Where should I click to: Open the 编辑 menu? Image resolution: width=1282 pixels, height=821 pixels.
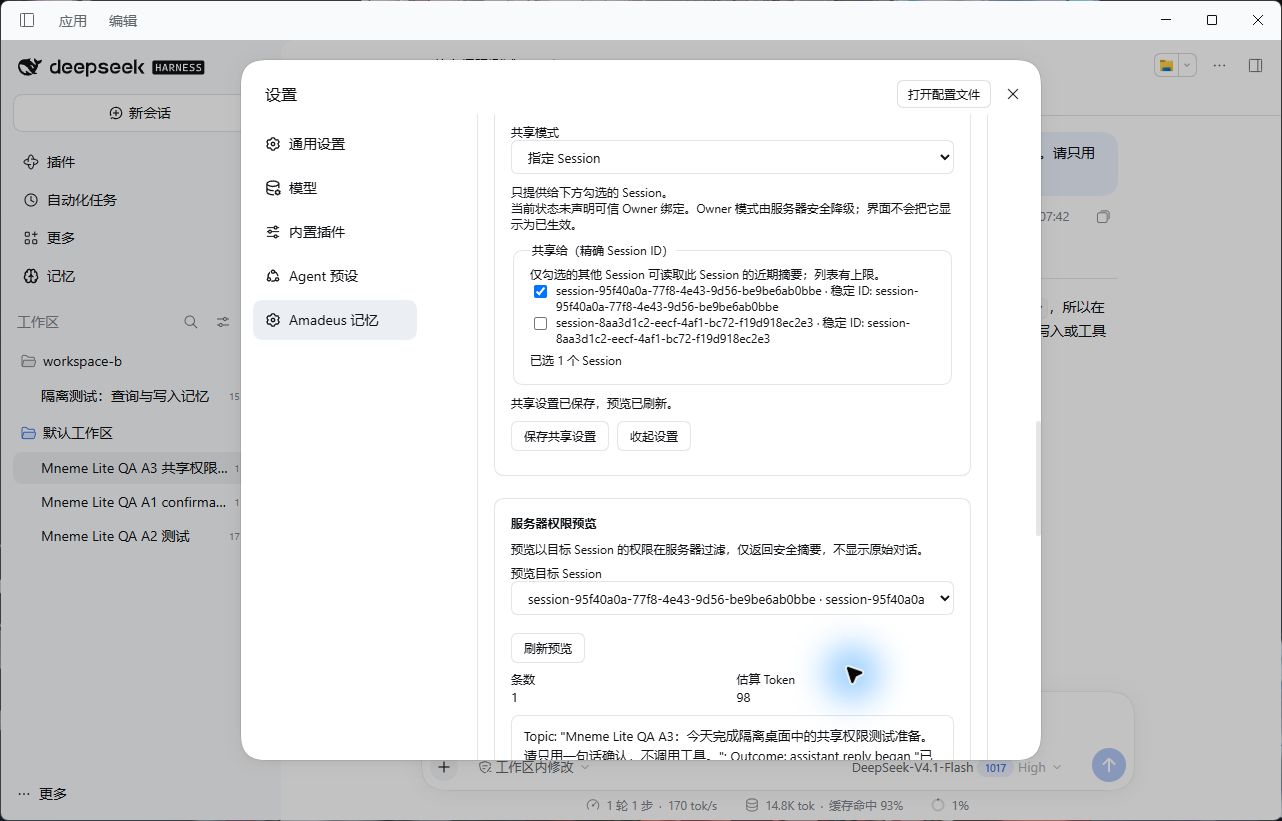click(123, 21)
